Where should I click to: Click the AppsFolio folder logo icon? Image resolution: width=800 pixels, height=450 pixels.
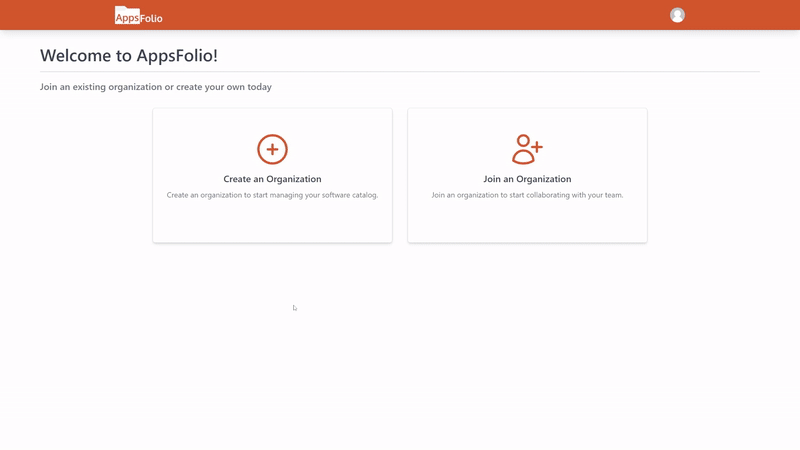click(127, 15)
